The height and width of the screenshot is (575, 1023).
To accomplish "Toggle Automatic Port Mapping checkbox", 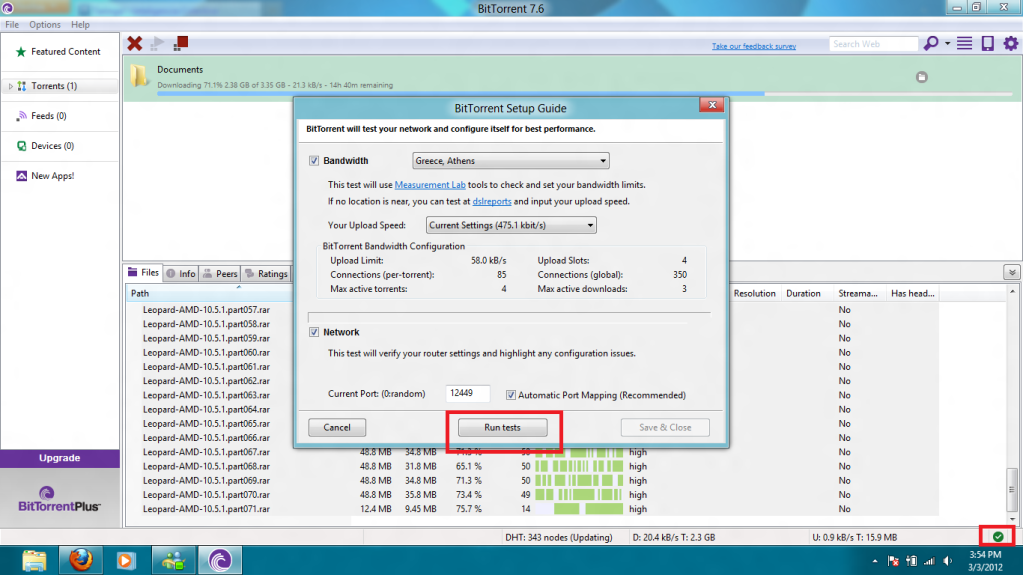I will (511, 395).
